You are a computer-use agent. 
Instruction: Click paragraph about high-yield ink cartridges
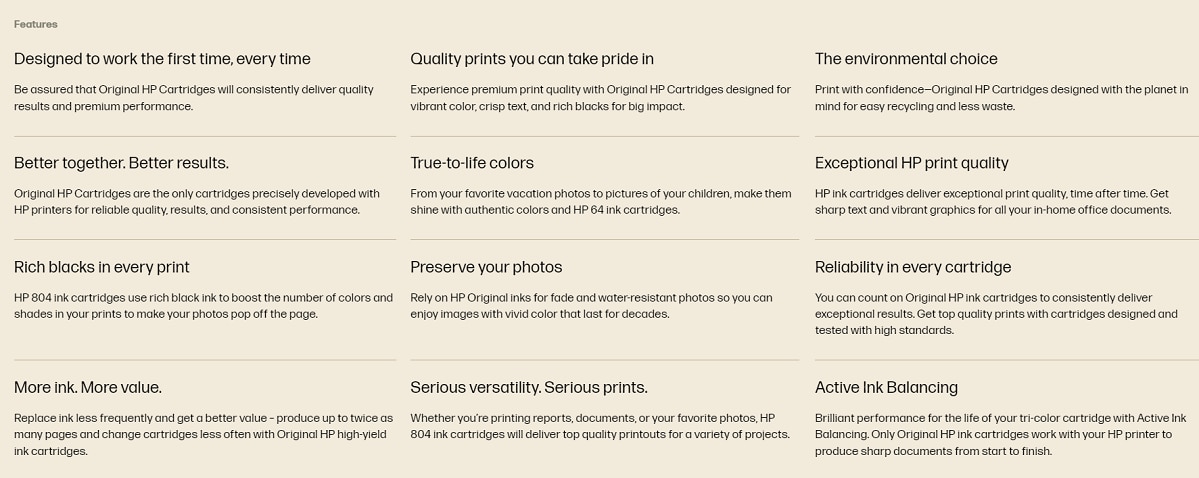(x=203, y=434)
